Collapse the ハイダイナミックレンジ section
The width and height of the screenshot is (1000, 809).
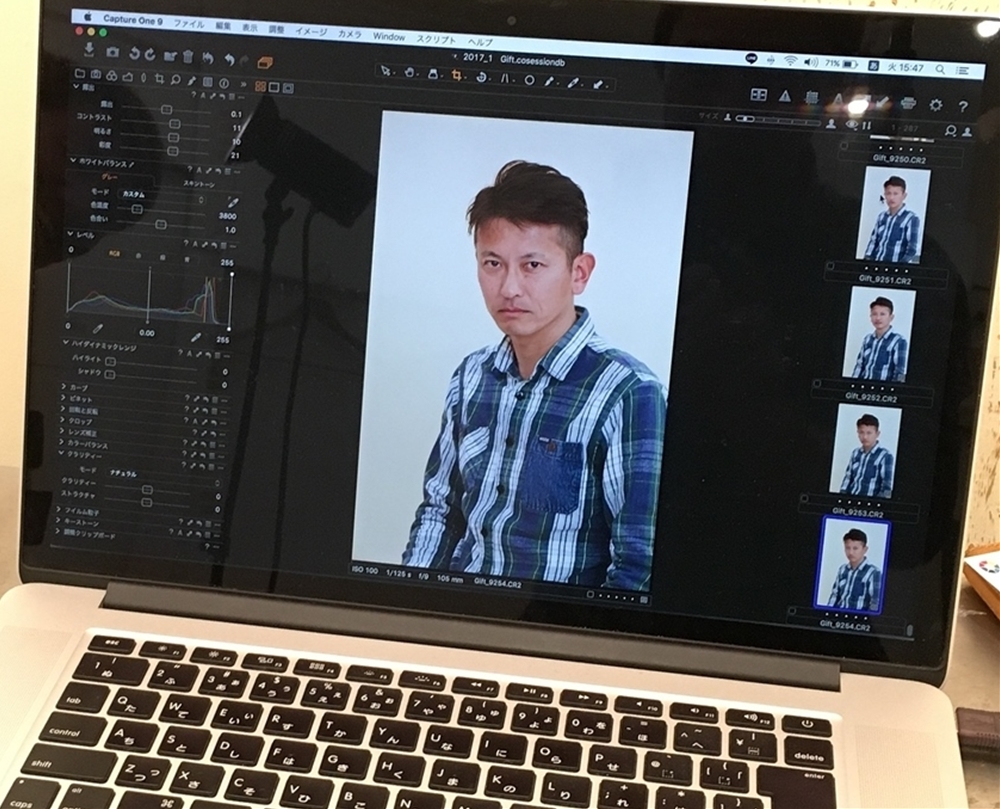tap(65, 342)
